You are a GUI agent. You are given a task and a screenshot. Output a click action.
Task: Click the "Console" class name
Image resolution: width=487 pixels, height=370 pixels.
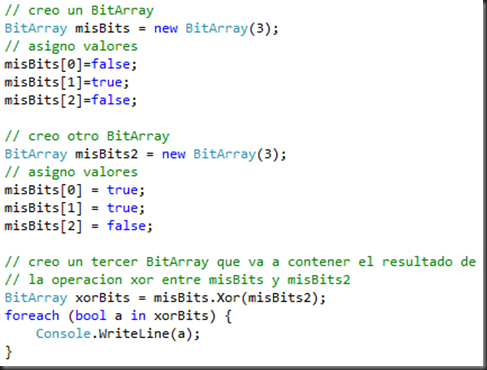tap(63, 333)
